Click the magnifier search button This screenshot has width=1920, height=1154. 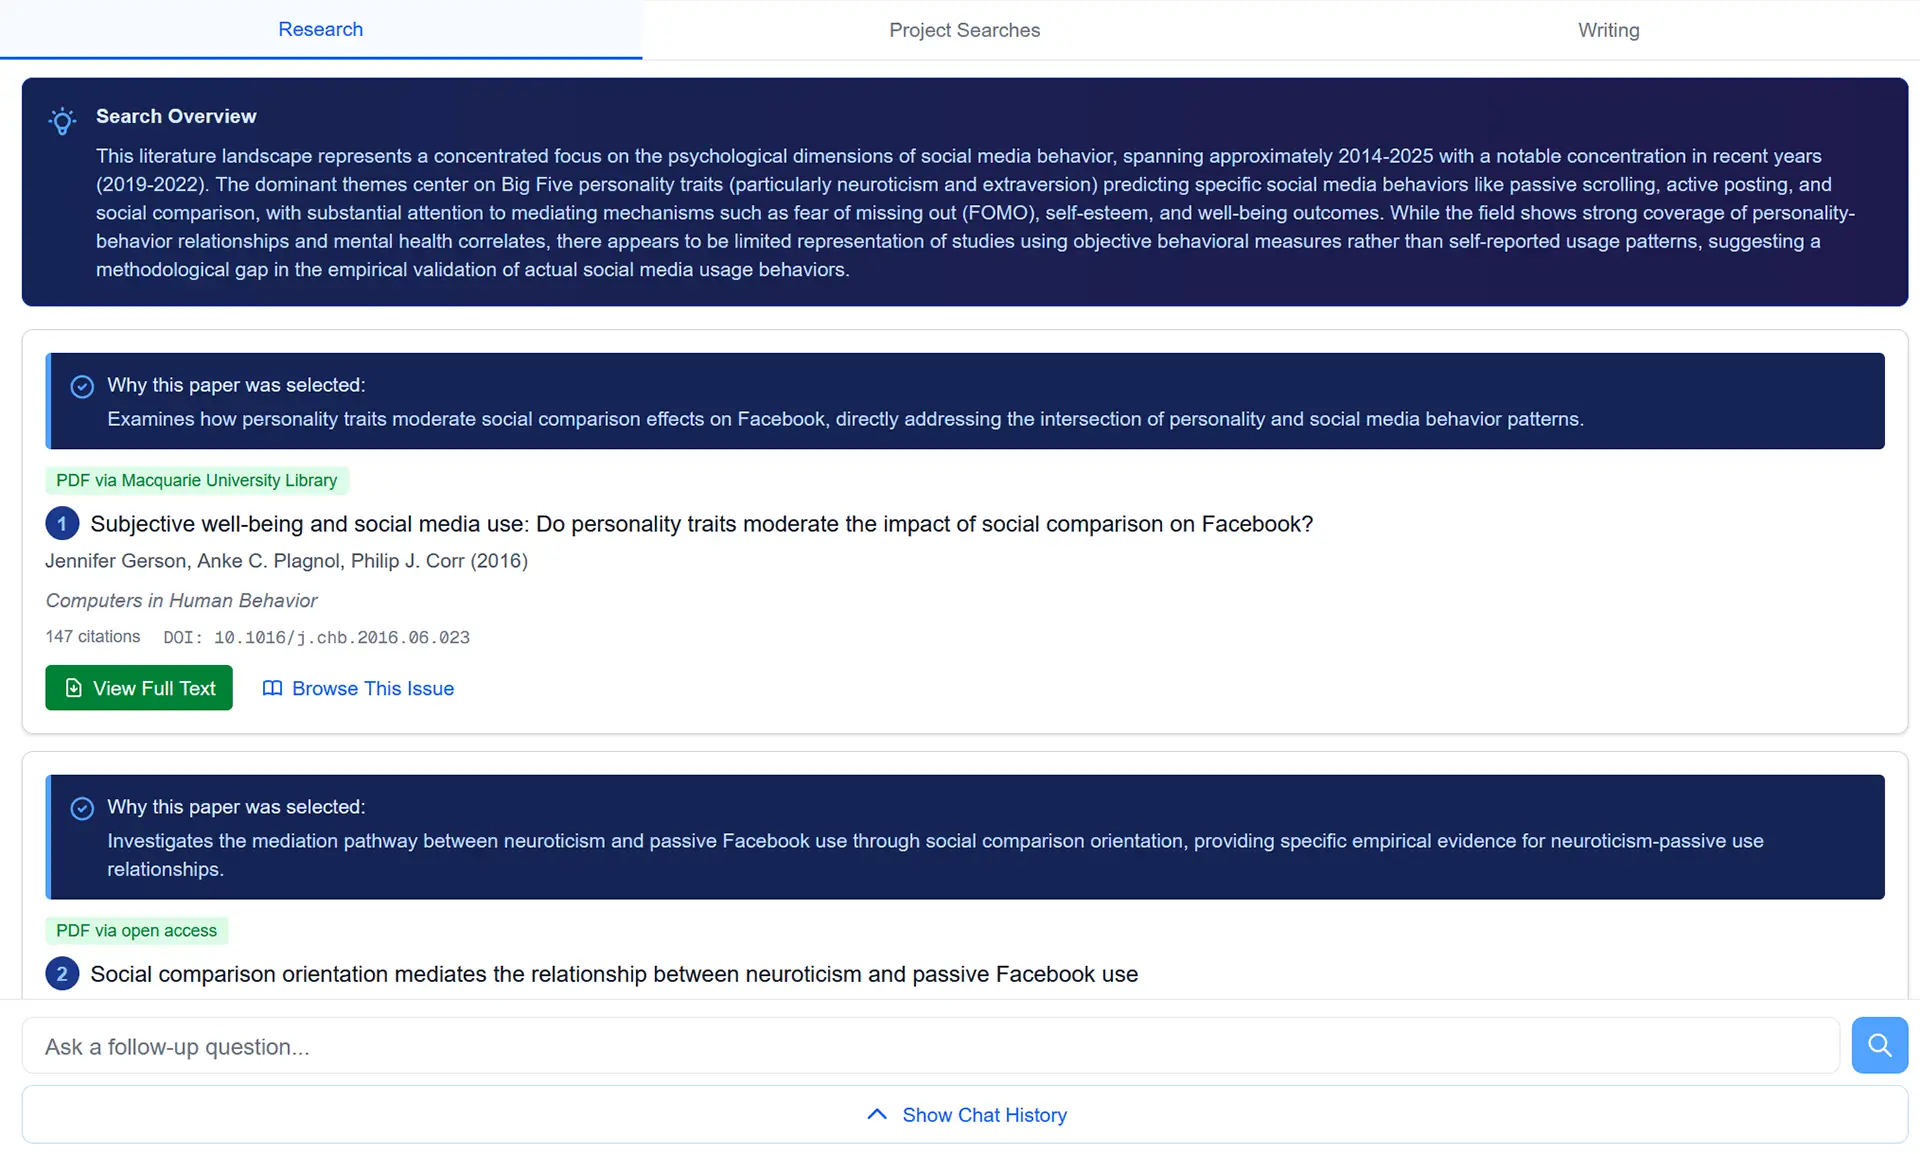pos(1879,1045)
